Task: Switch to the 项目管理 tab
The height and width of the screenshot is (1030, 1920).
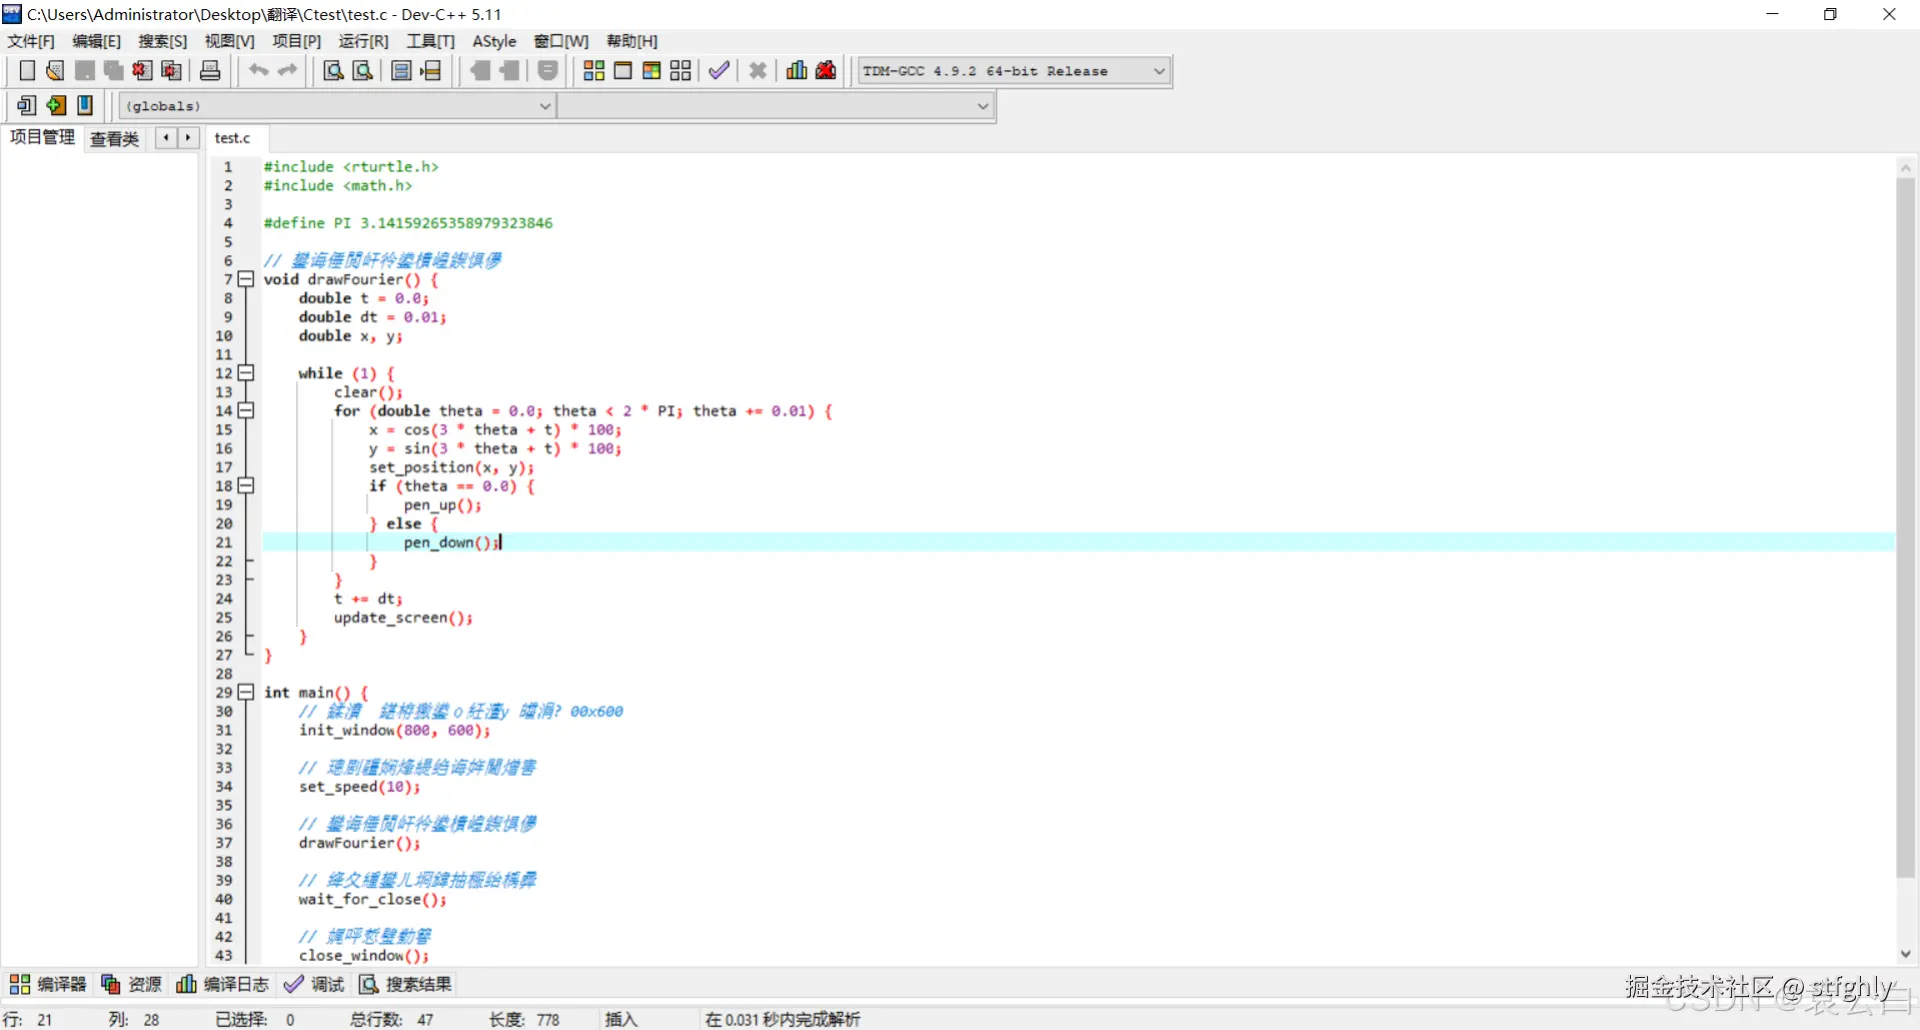Action: tap(42, 137)
